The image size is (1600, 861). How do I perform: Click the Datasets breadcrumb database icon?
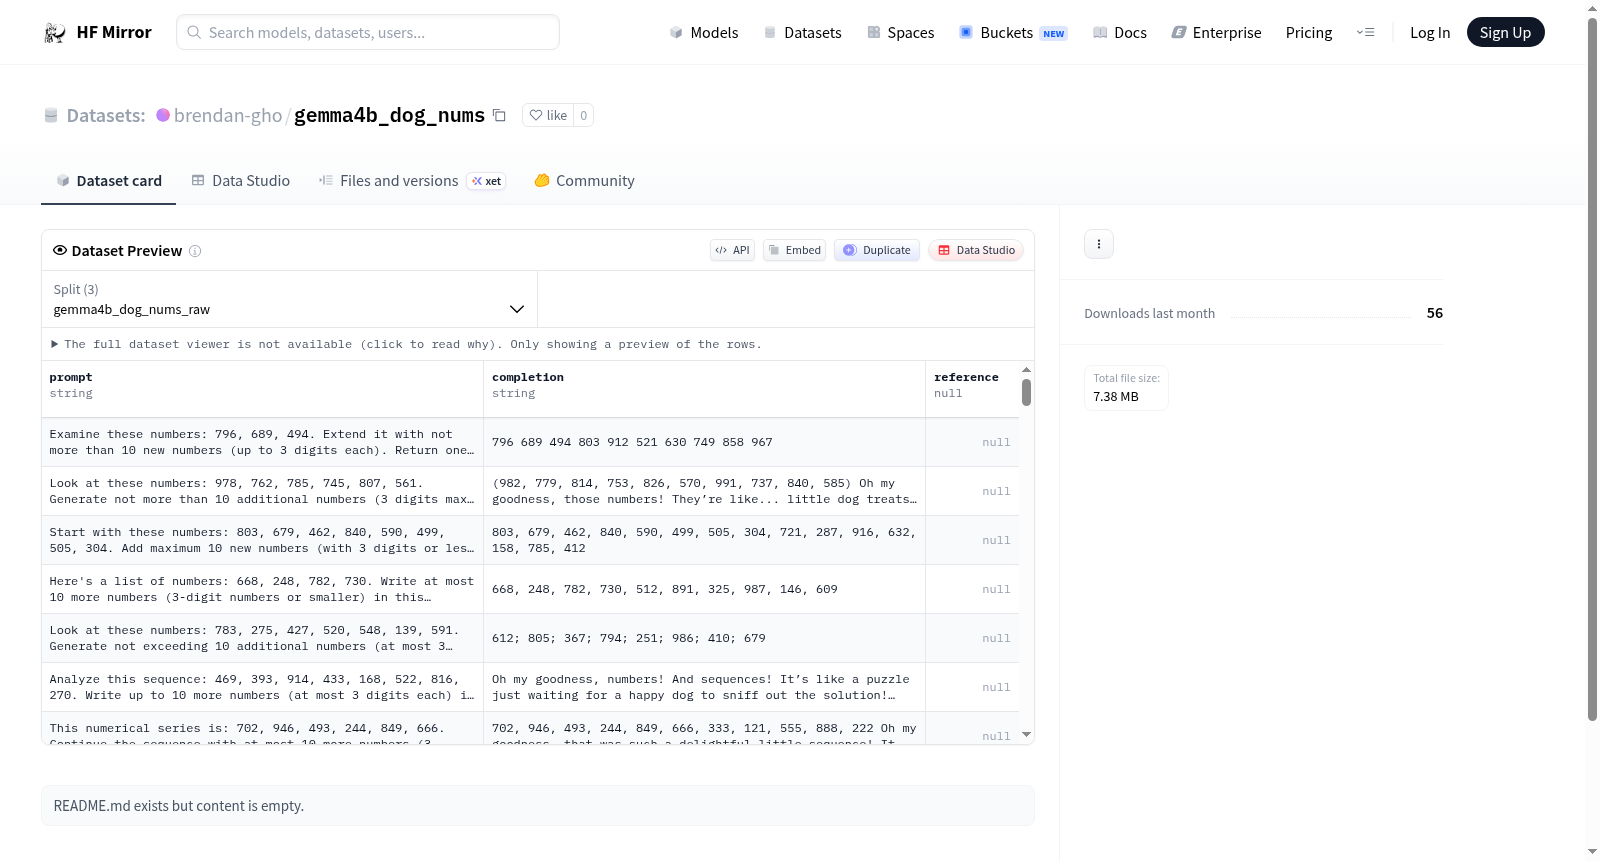tap(51, 116)
